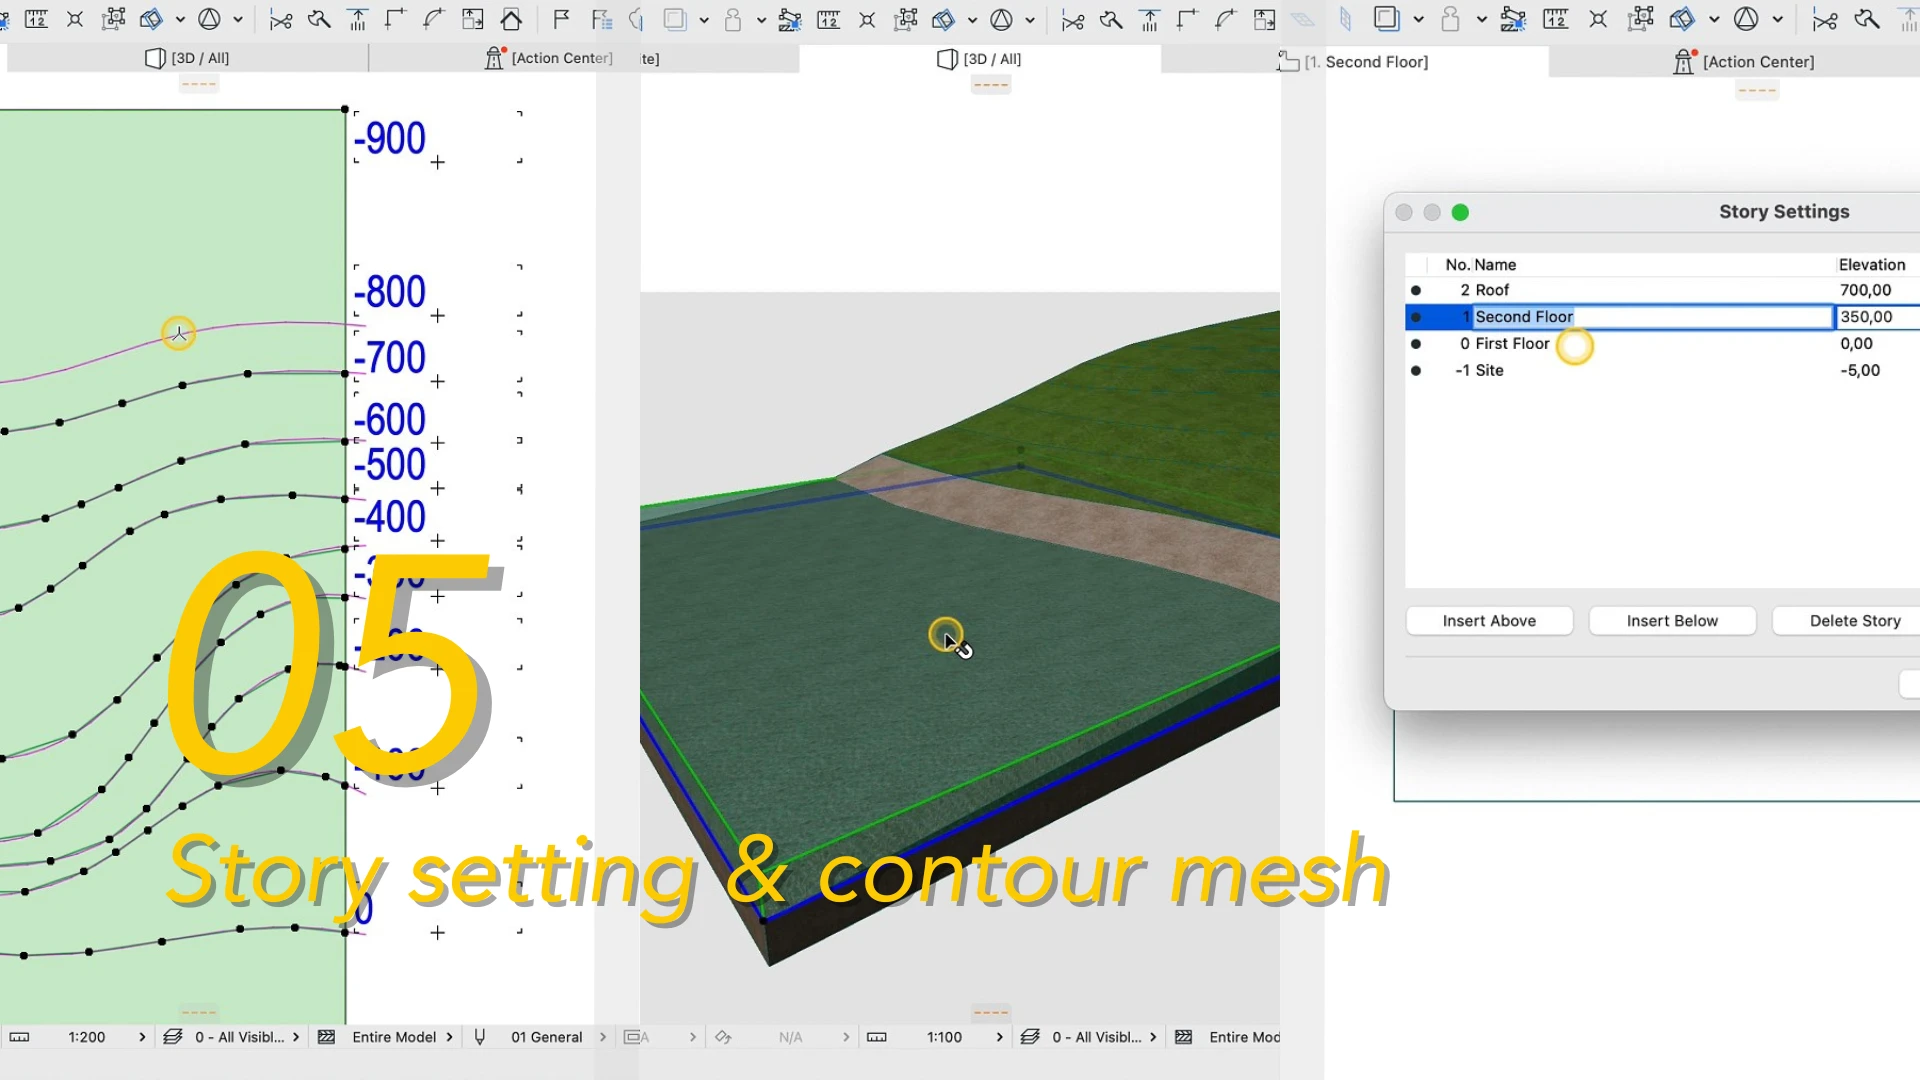Screen dimensions: 1920x1080
Task: Toggle the Roof story dot marker
Action: click(x=1416, y=290)
